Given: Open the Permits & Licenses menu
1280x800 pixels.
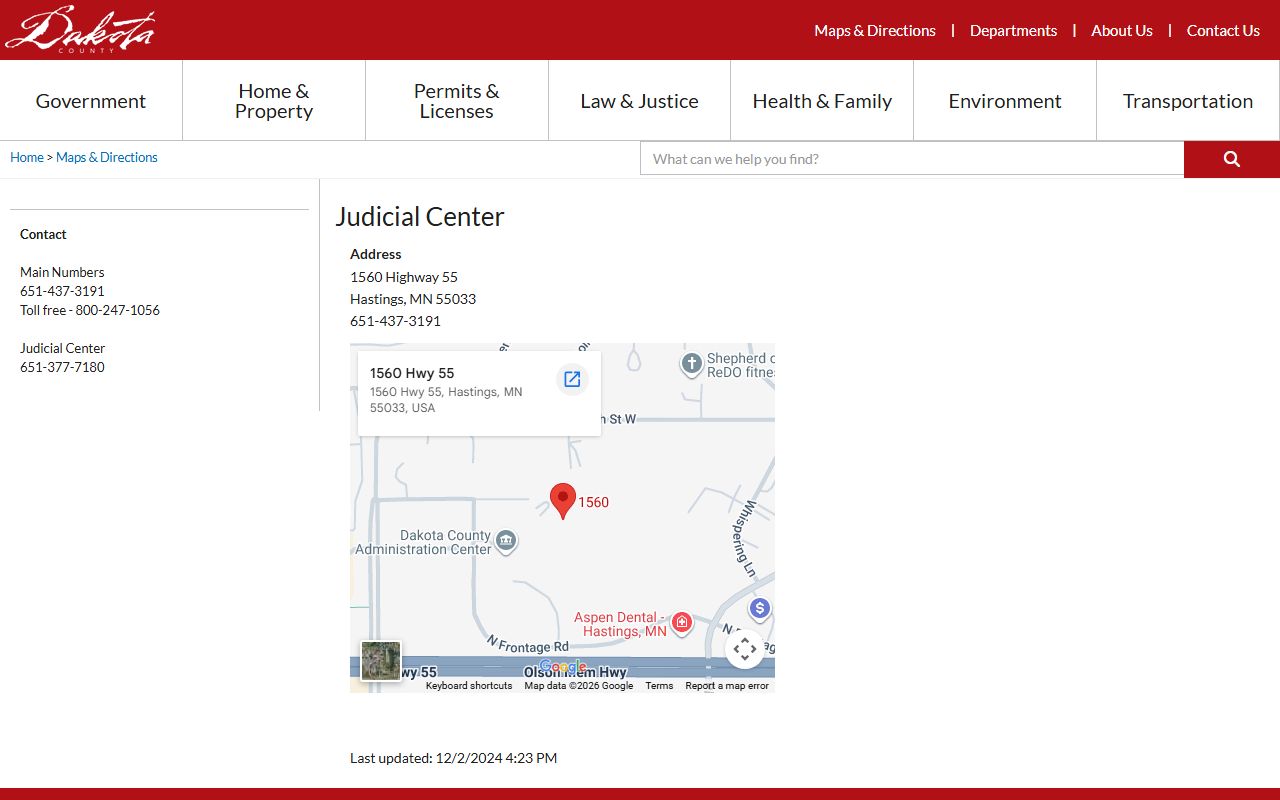Looking at the screenshot, I should click(x=457, y=101).
